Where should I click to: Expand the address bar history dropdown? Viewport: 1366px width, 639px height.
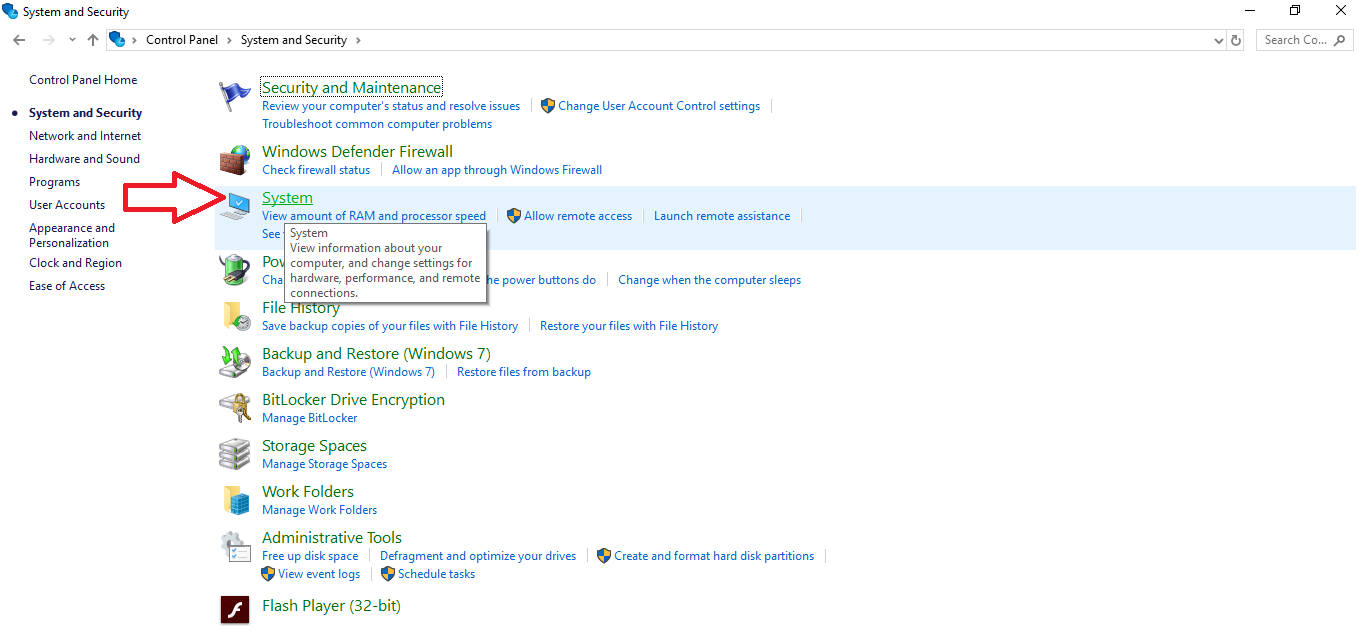pos(1218,40)
